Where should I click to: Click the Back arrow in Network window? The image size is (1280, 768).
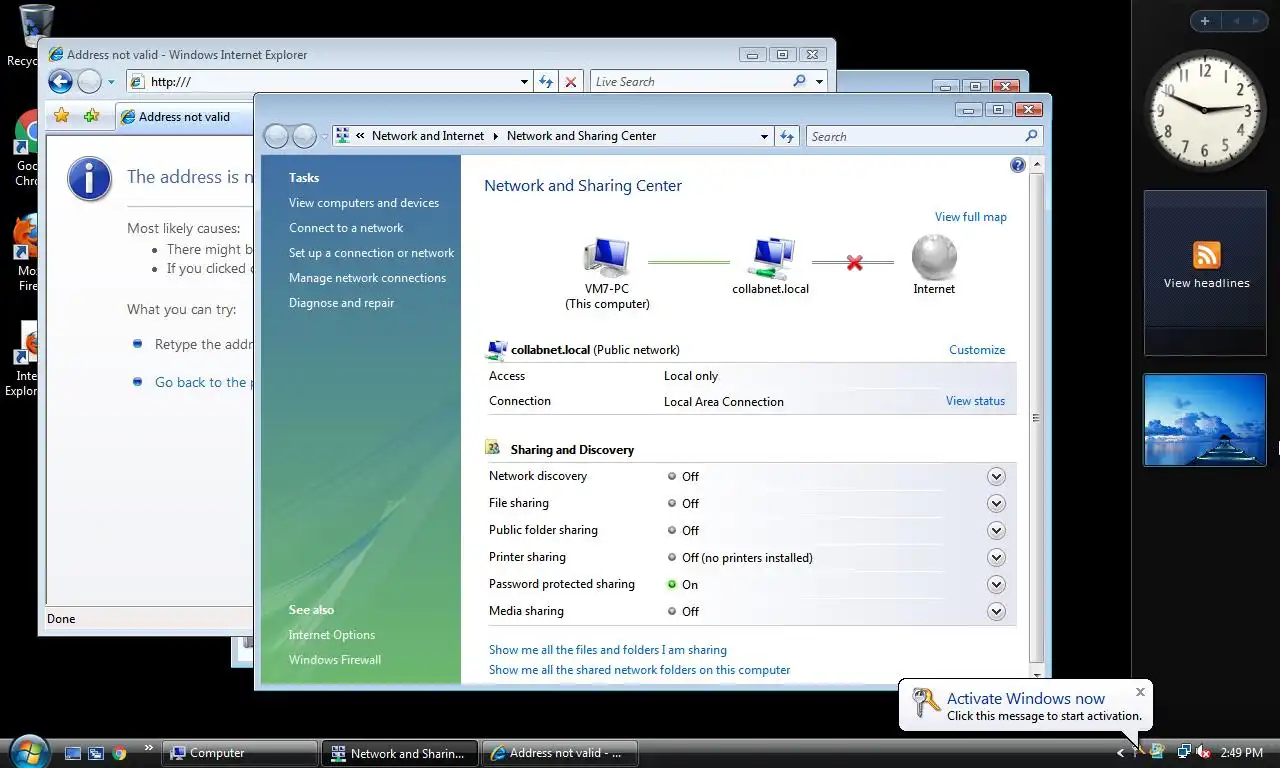coord(277,136)
